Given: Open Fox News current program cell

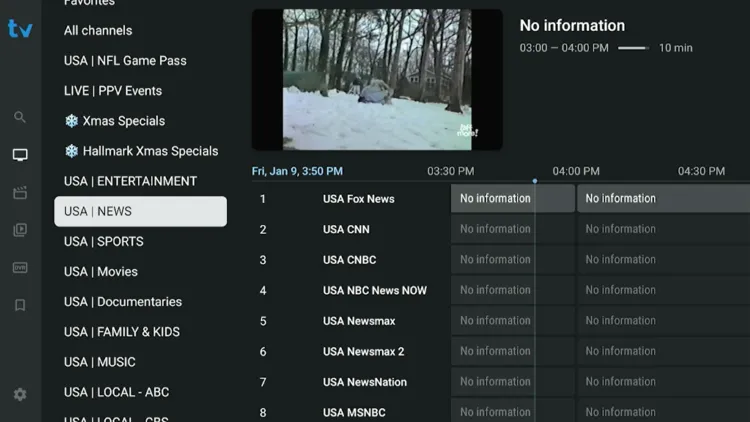Looking at the screenshot, I should click(513, 199).
